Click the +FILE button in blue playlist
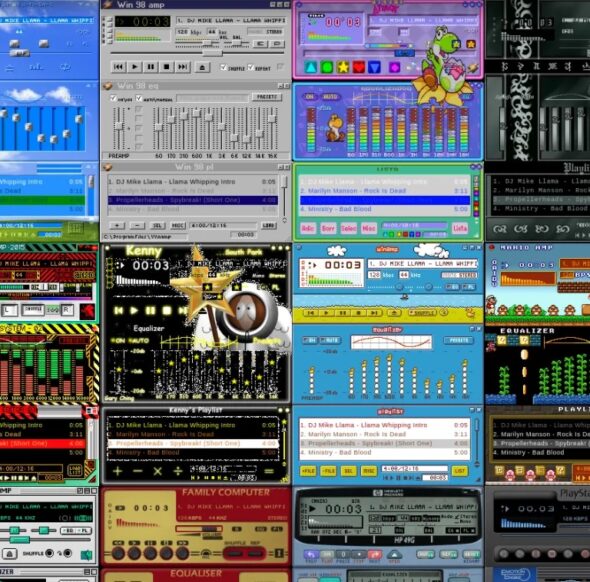The width and height of the screenshot is (590, 582). tap(308, 471)
